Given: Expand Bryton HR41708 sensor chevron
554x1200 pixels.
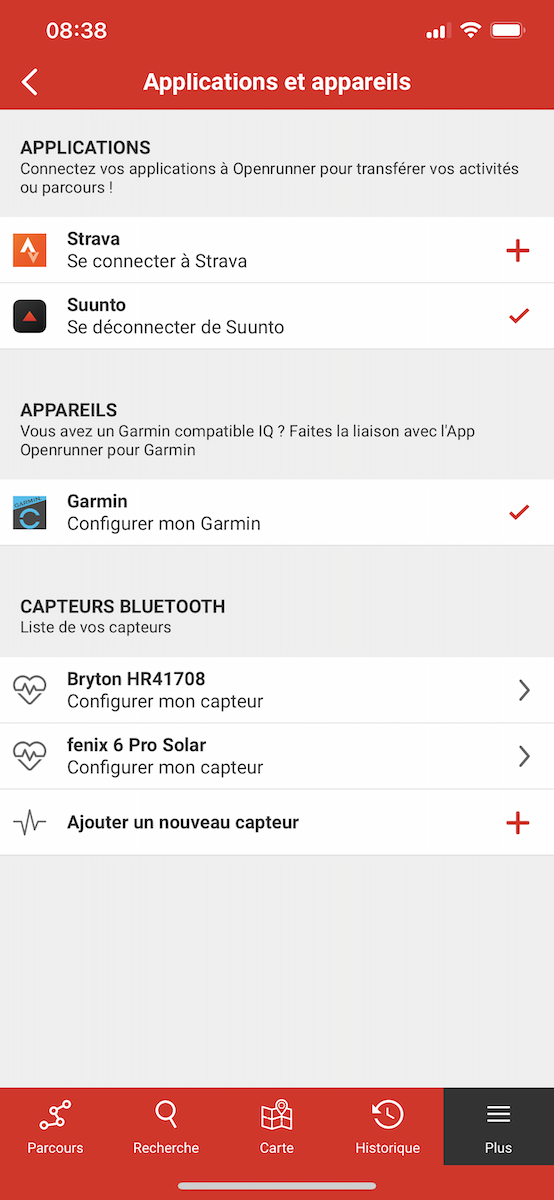Looking at the screenshot, I should (524, 690).
